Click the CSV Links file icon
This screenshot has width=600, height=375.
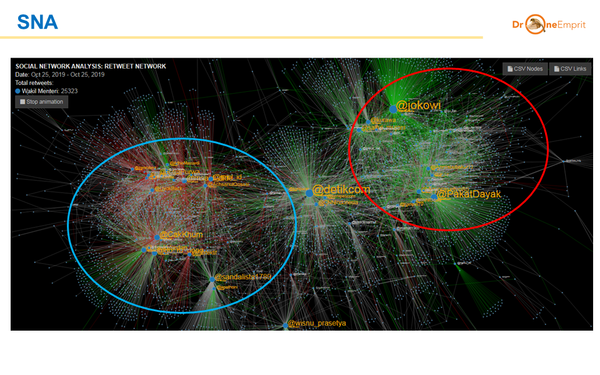[x=556, y=69]
